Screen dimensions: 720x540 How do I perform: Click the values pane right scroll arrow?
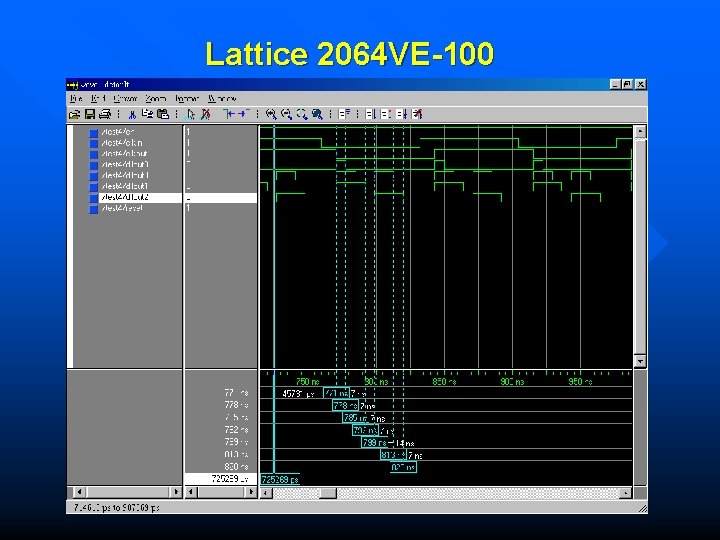251,492
